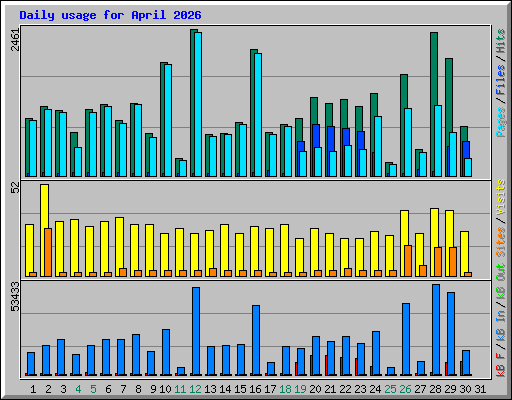
Task: Click the day 10 cyan pages bar
Action: (x=168, y=120)
